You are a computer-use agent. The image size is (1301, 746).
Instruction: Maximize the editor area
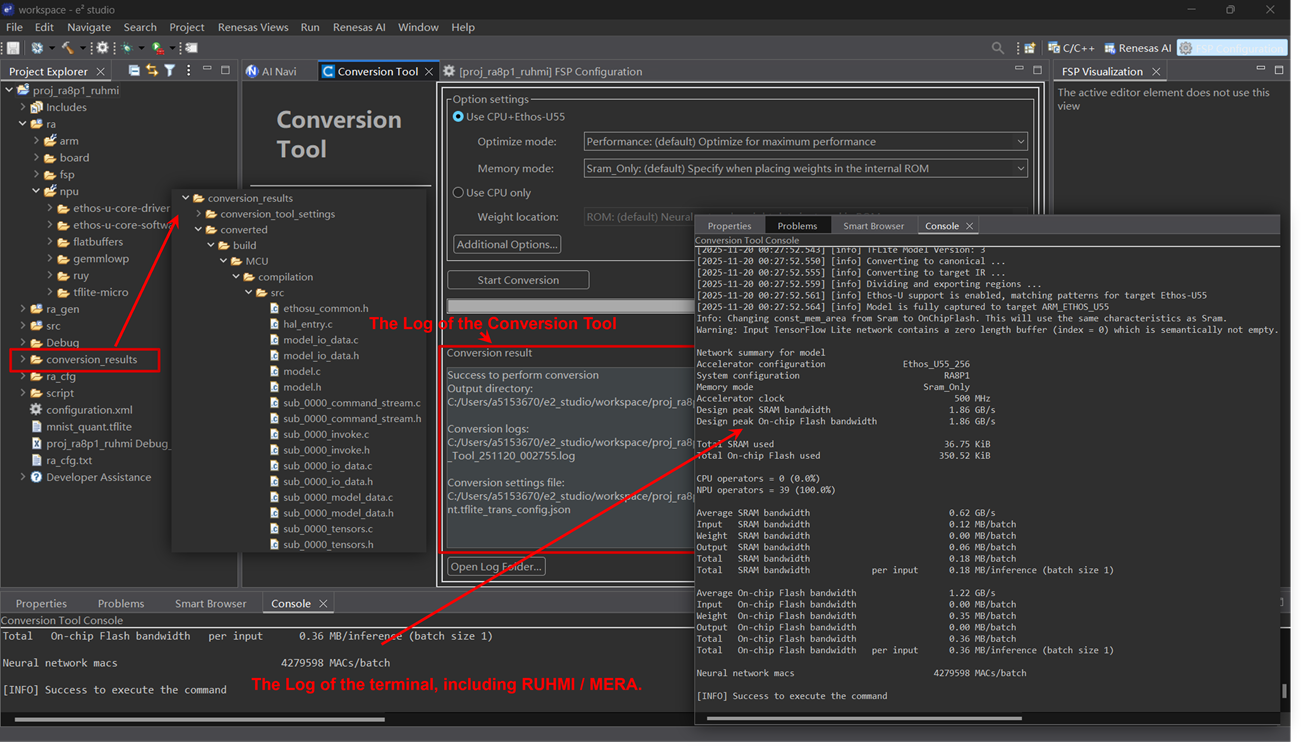tap(1038, 70)
